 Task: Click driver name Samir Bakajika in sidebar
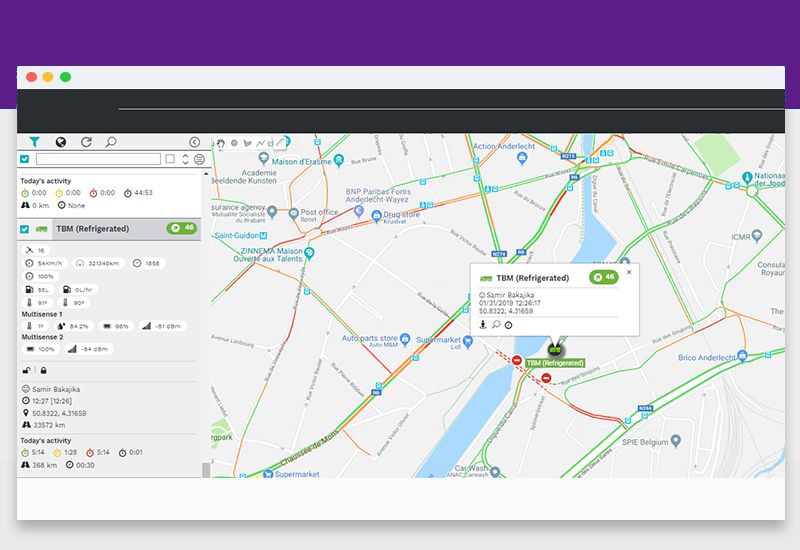(x=56, y=389)
